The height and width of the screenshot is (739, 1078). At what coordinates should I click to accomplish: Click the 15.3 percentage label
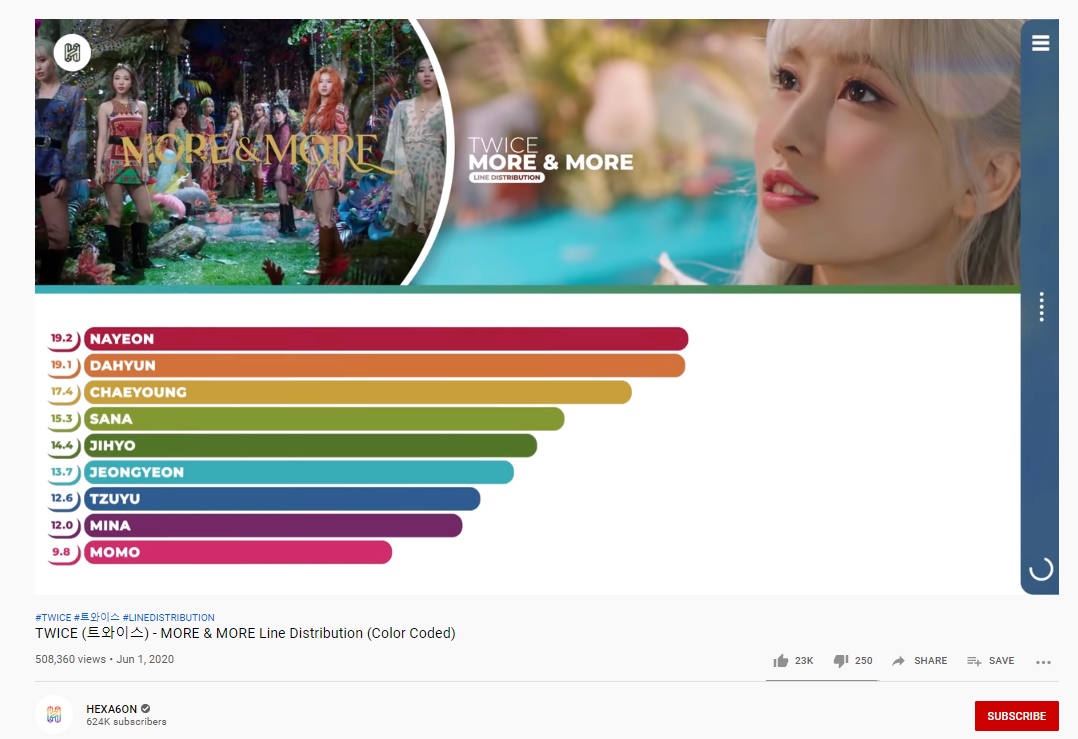click(x=62, y=419)
